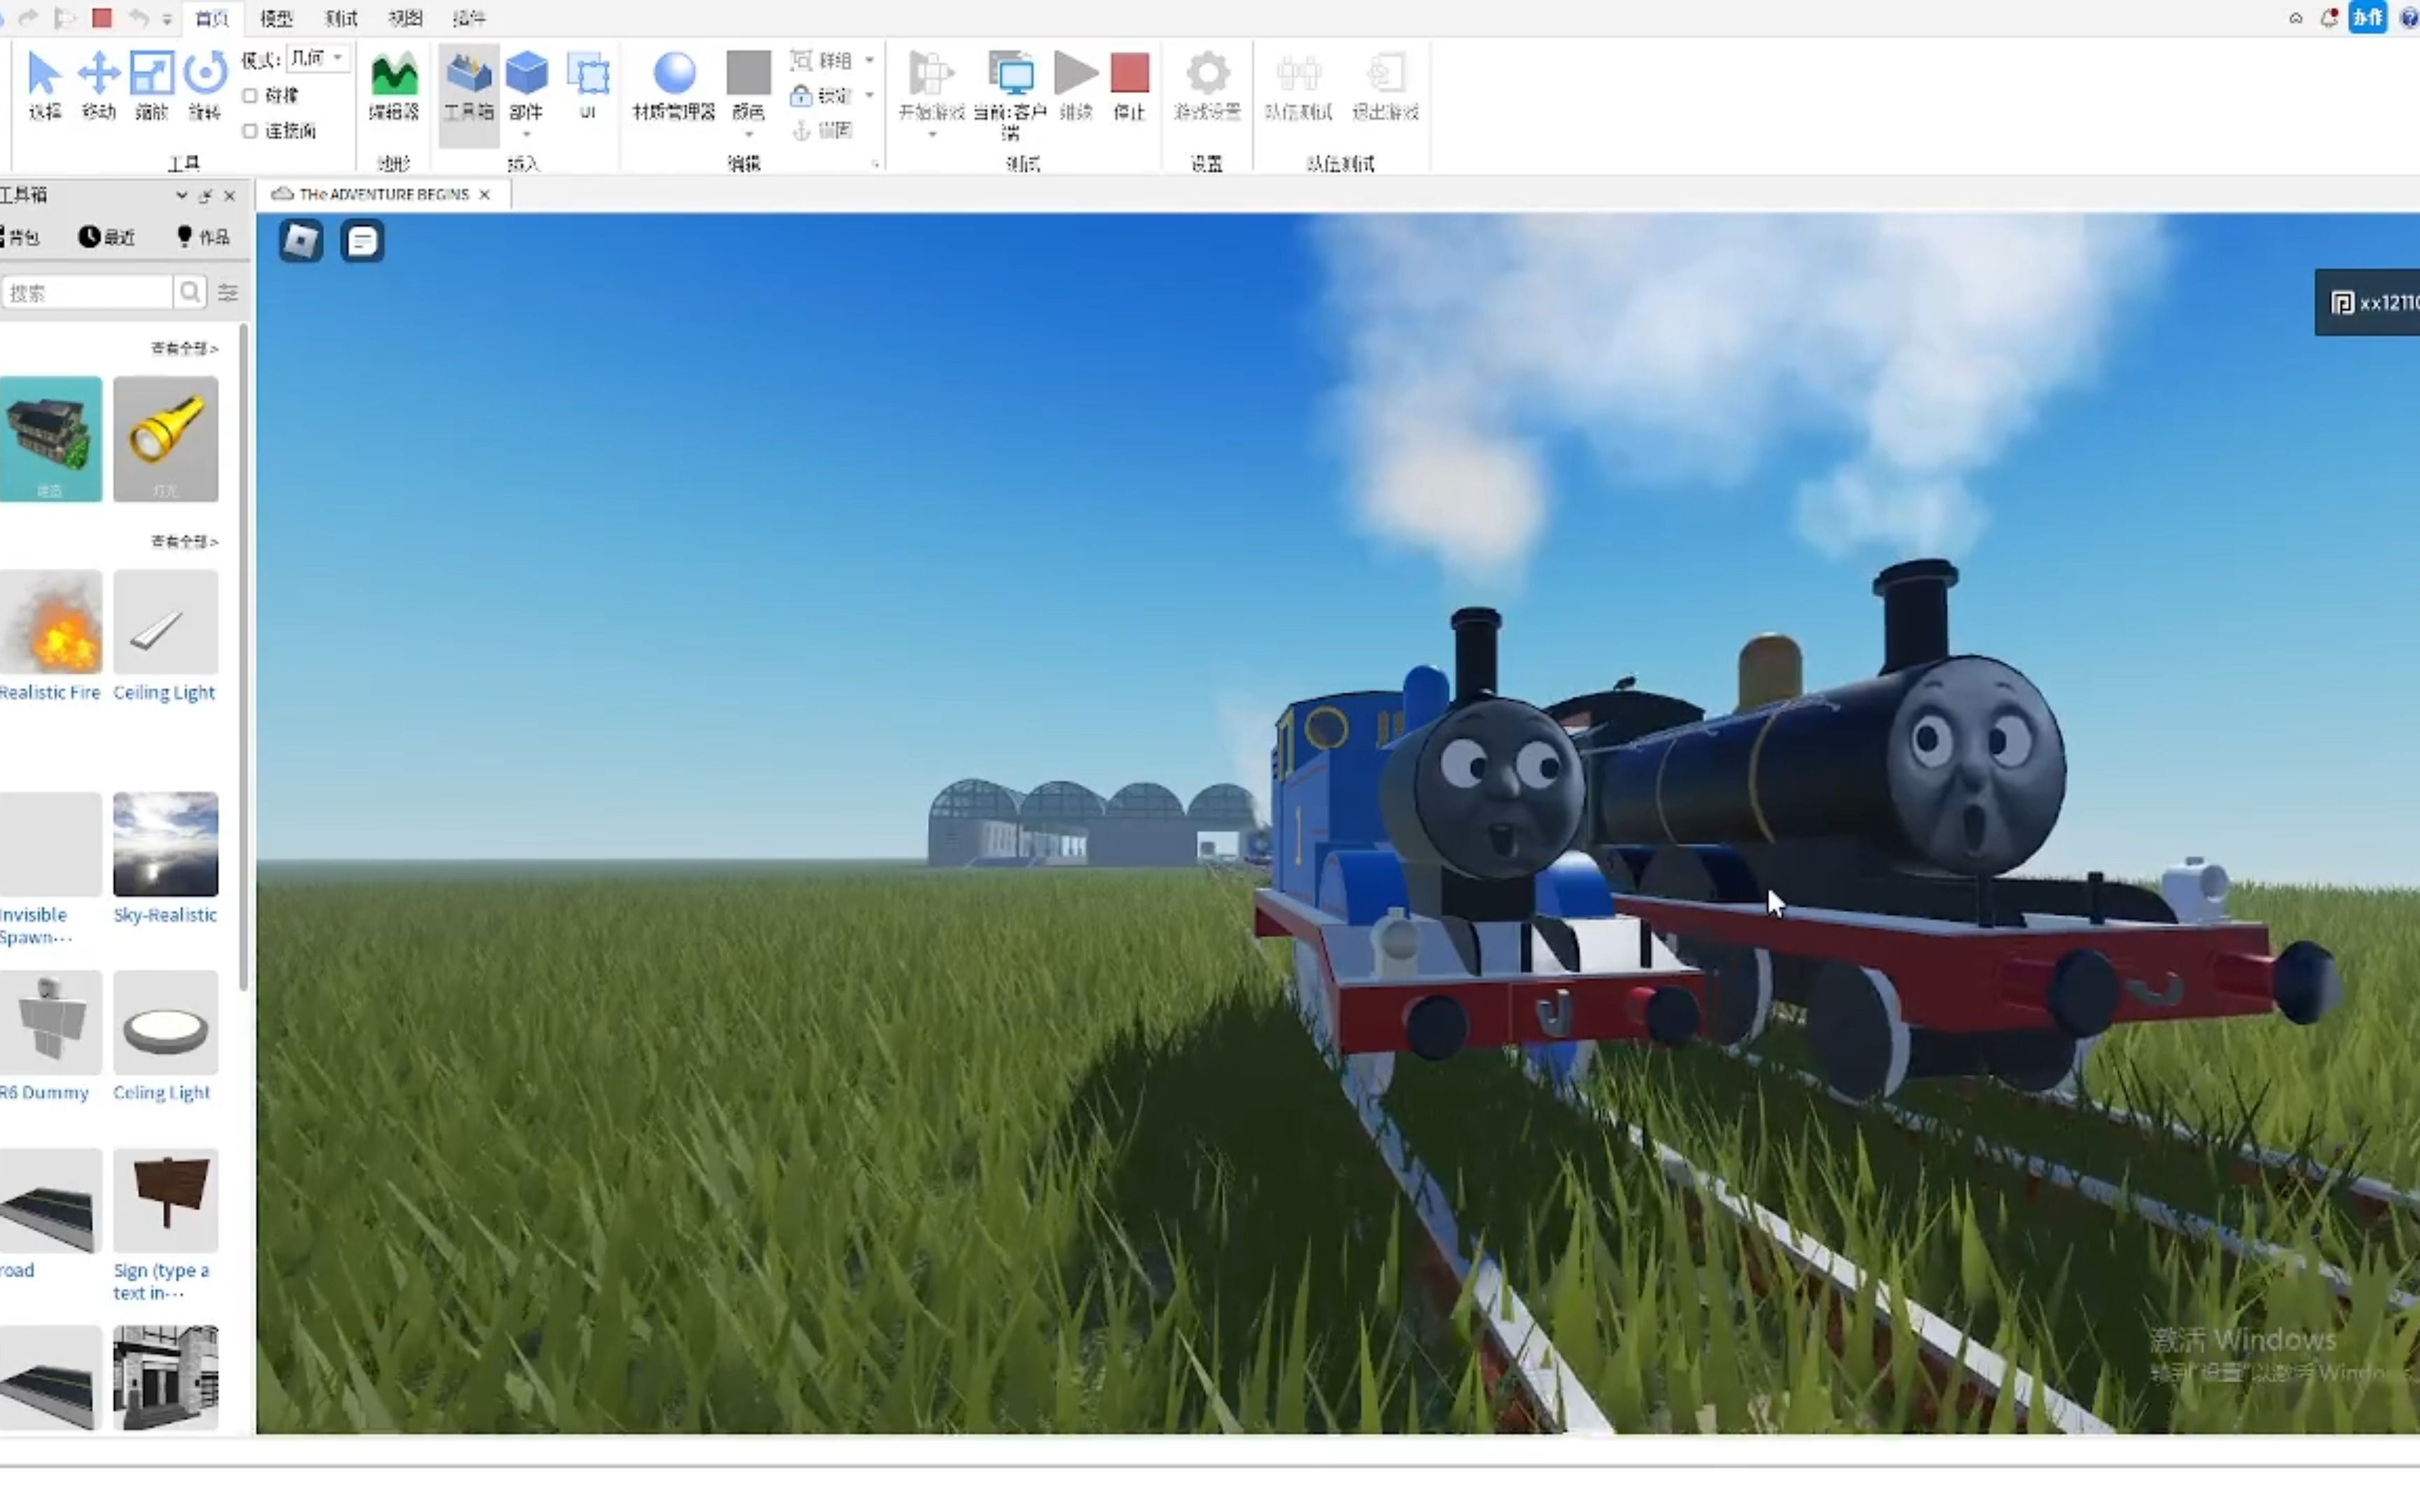2420x1512 pixels.
Task: Open the chat bubble icon in viewport
Action: 363,241
